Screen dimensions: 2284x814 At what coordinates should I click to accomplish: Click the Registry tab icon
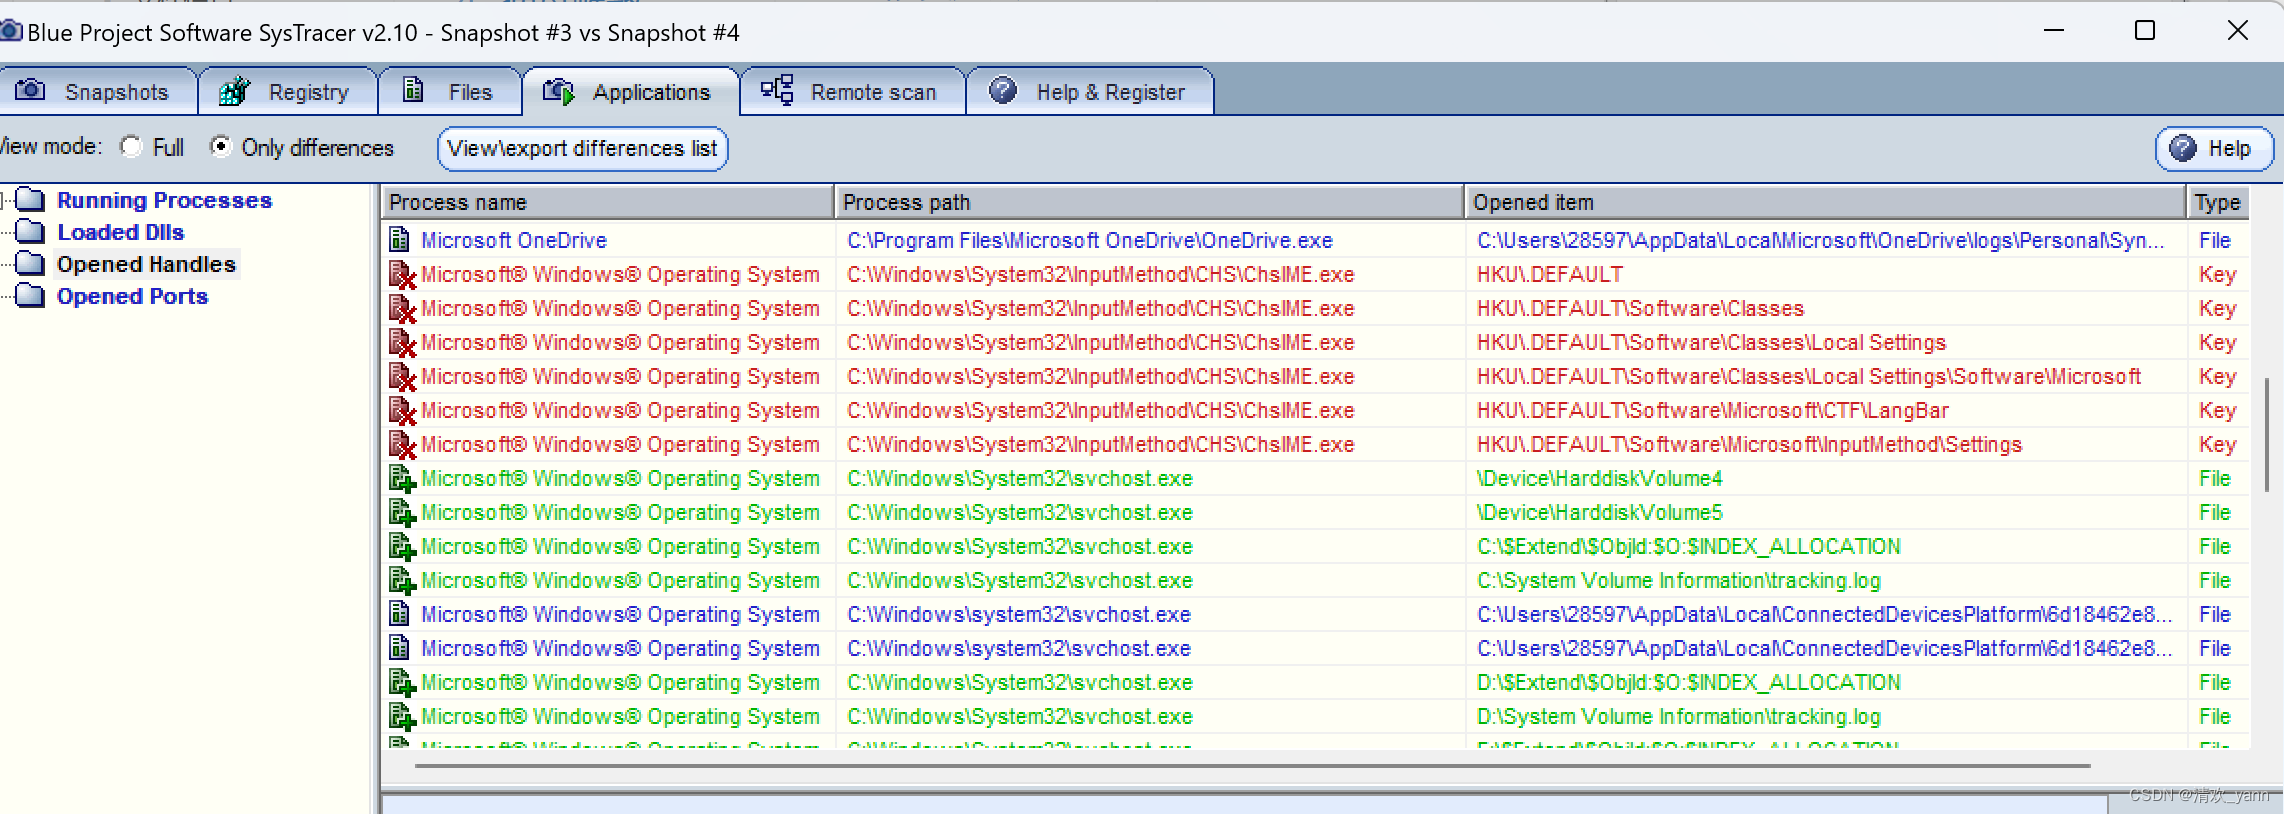[x=234, y=91]
